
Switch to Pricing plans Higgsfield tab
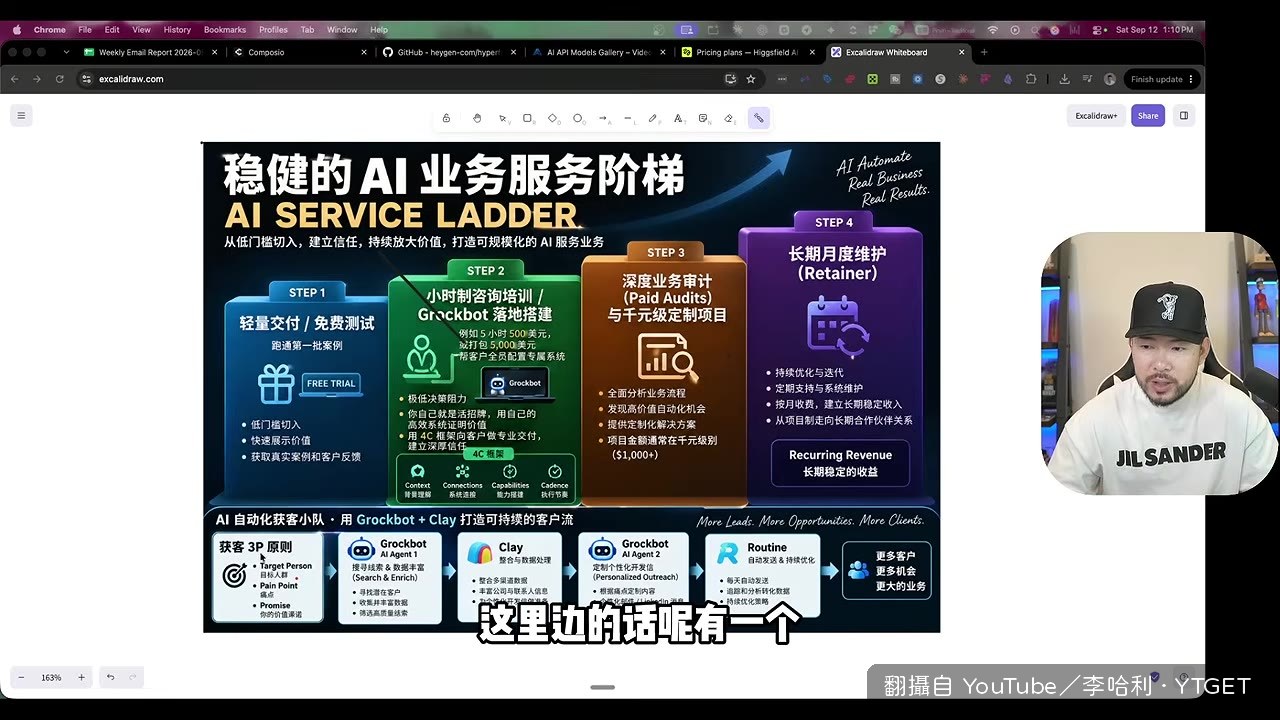748,52
